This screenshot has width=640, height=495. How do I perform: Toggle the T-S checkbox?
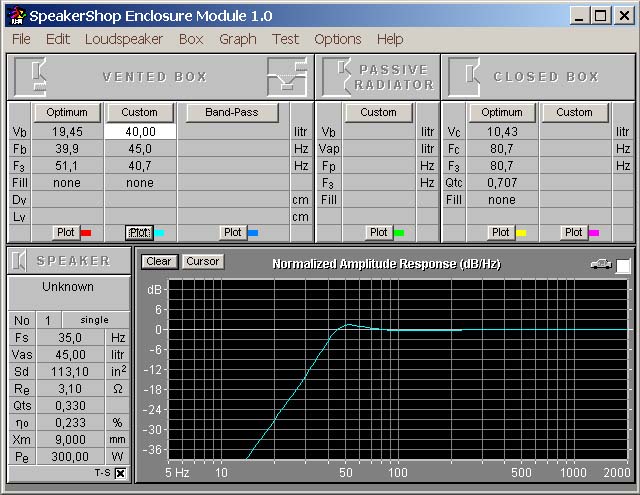pyautogui.click(x=120, y=473)
